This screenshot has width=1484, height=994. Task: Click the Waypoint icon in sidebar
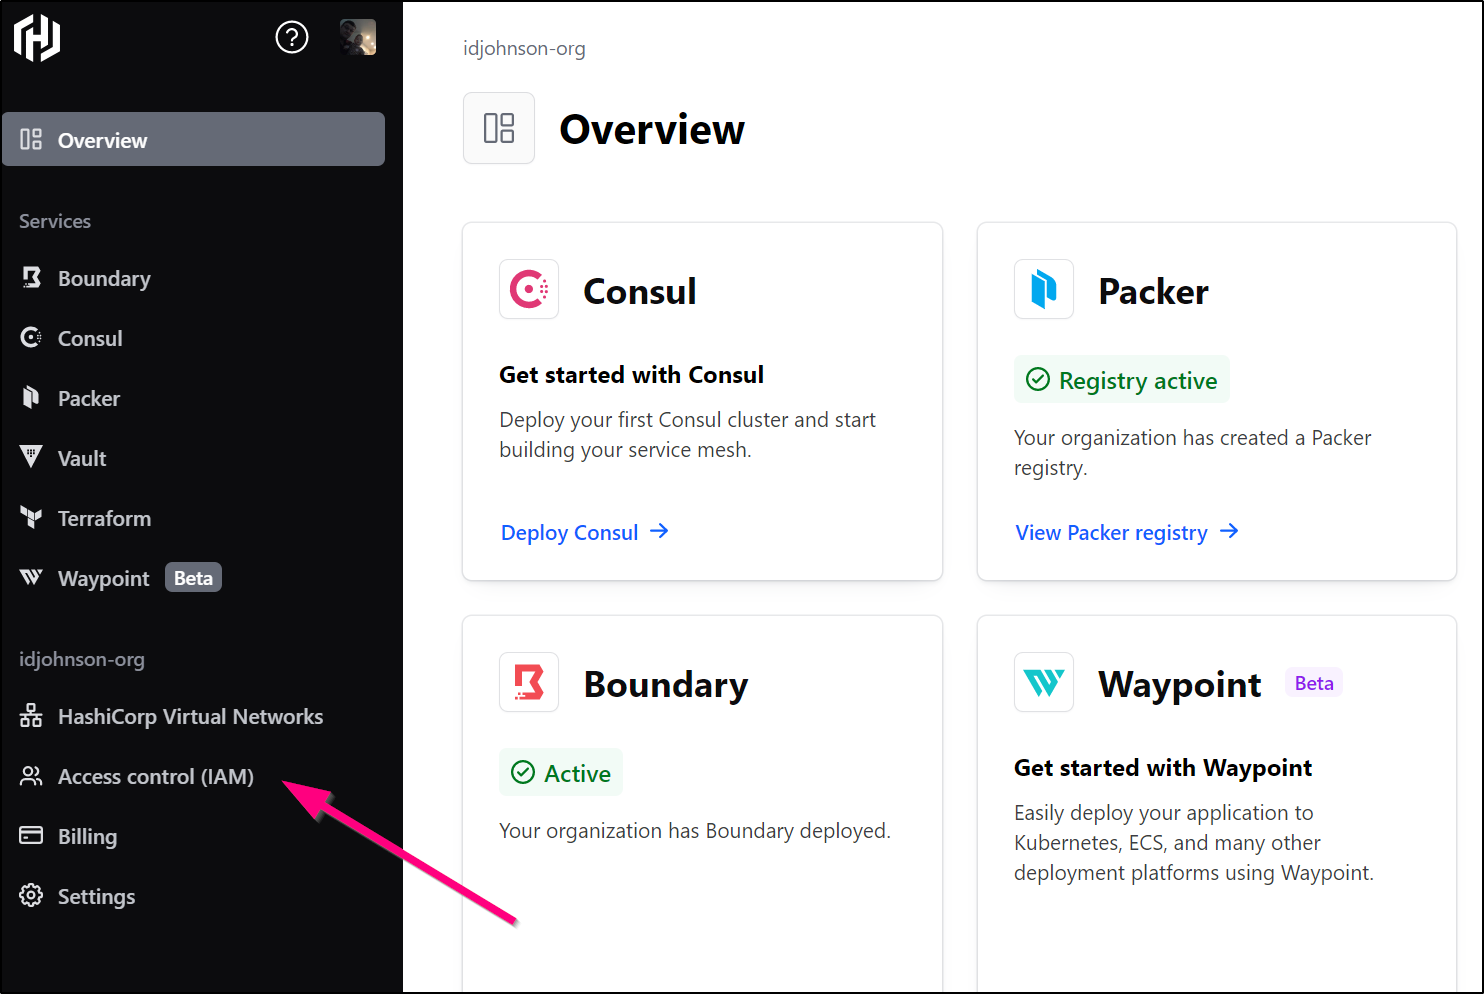tap(31, 578)
